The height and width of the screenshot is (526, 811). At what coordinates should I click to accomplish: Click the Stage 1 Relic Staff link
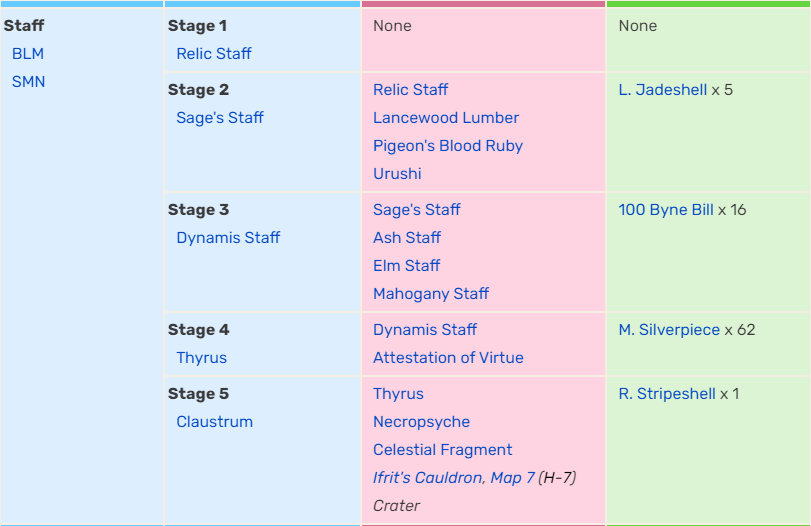214,54
